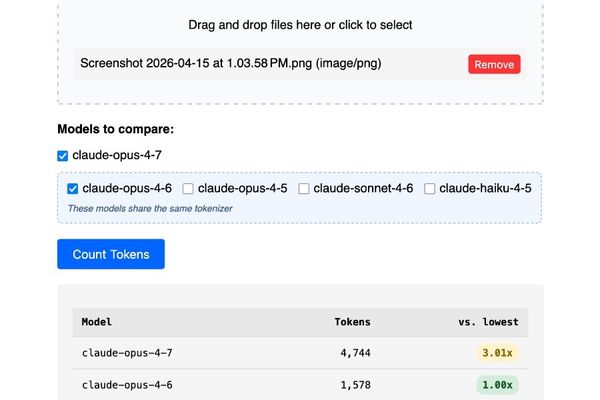Uncheck the claude-opus-4-6 checkbox
This screenshot has height=400, width=600.
[72, 189]
